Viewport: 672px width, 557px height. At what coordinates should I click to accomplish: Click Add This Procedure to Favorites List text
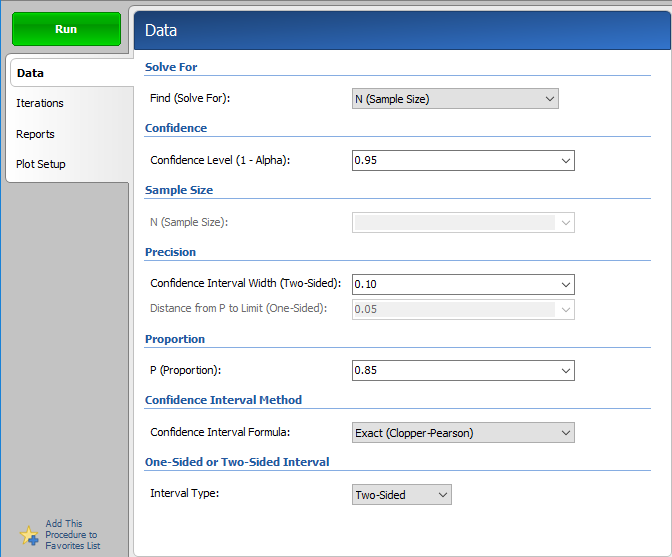73,535
